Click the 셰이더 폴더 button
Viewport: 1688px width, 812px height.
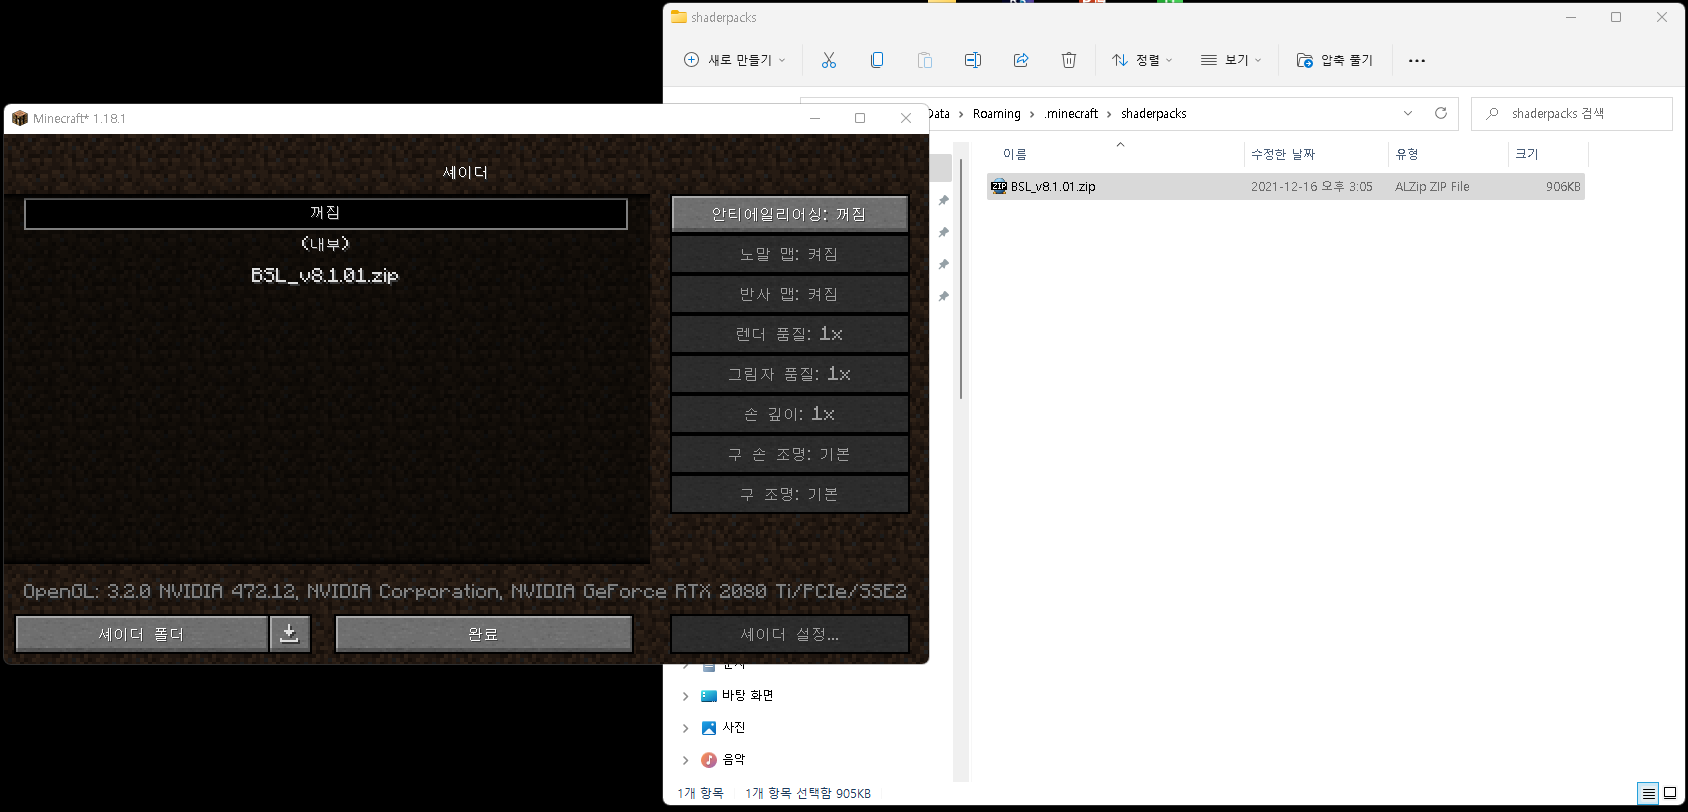(142, 634)
